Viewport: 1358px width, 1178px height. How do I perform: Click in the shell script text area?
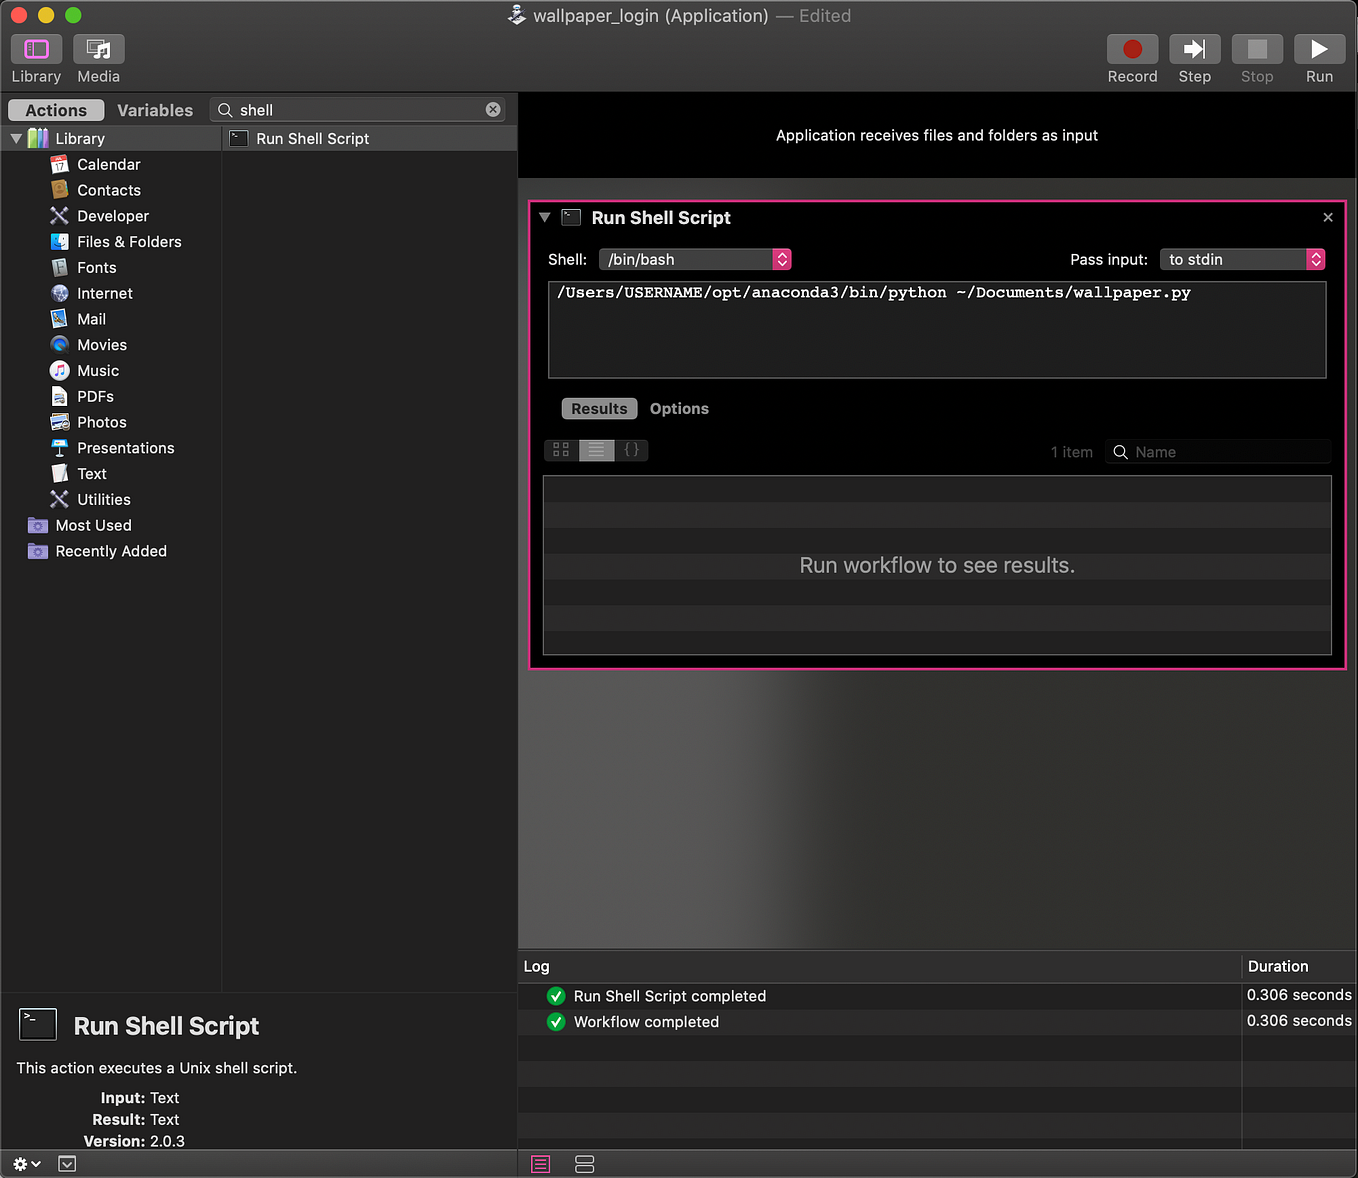click(937, 330)
